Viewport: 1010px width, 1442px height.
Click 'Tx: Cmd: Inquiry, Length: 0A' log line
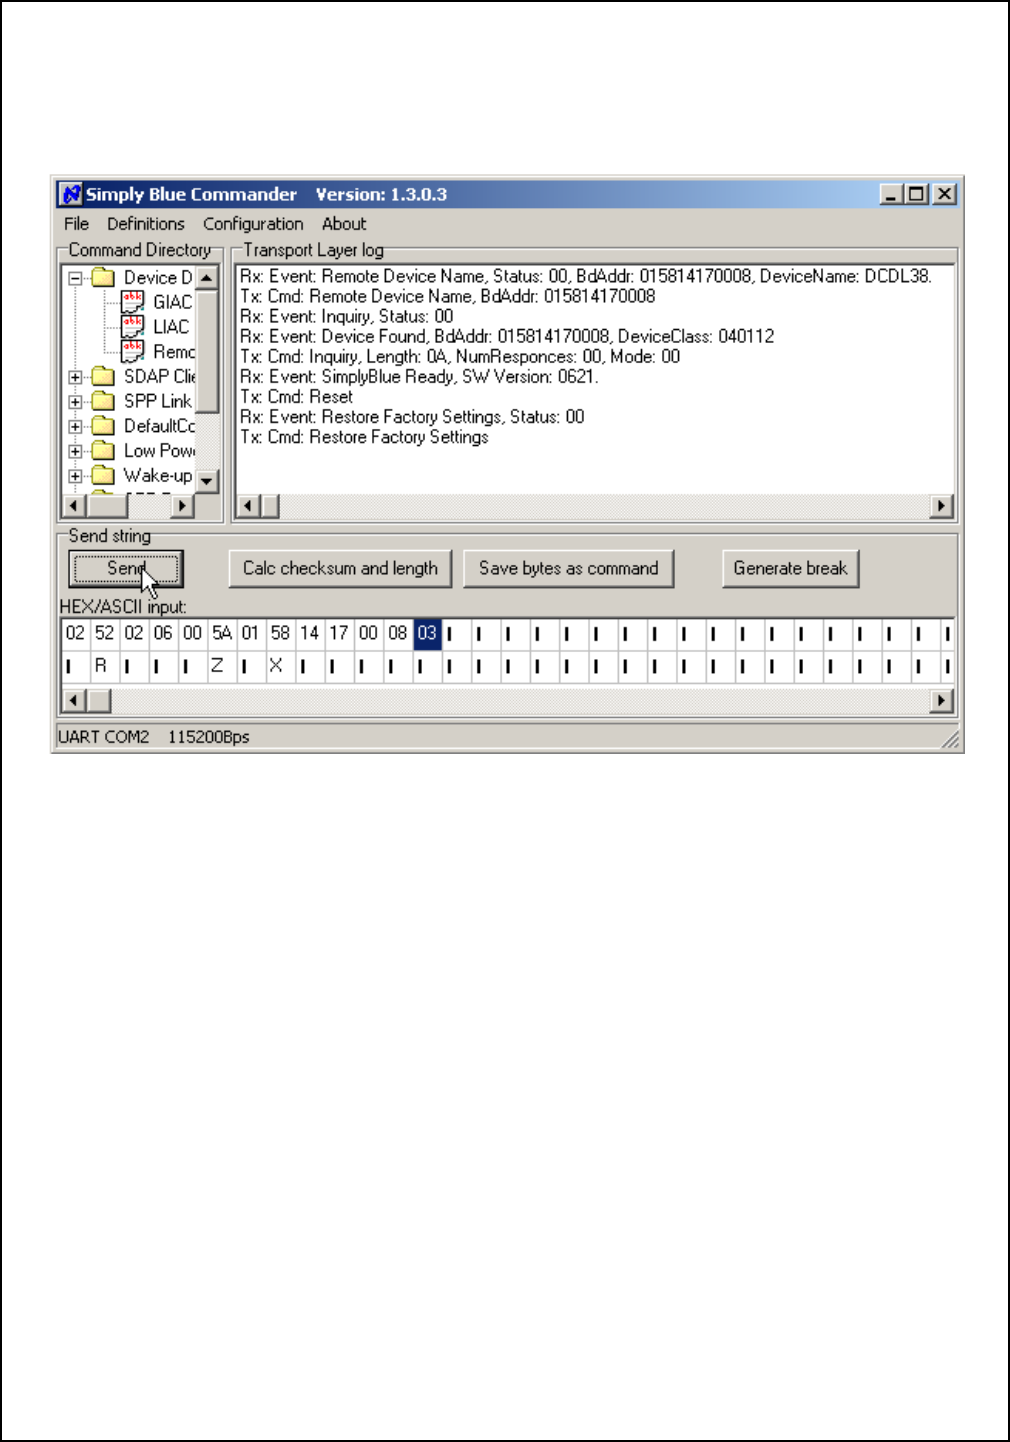coord(460,357)
